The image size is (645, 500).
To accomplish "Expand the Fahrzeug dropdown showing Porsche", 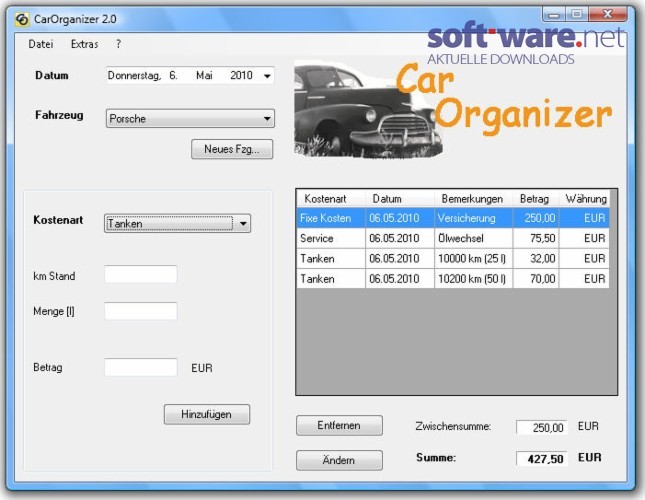I will point(190,118).
